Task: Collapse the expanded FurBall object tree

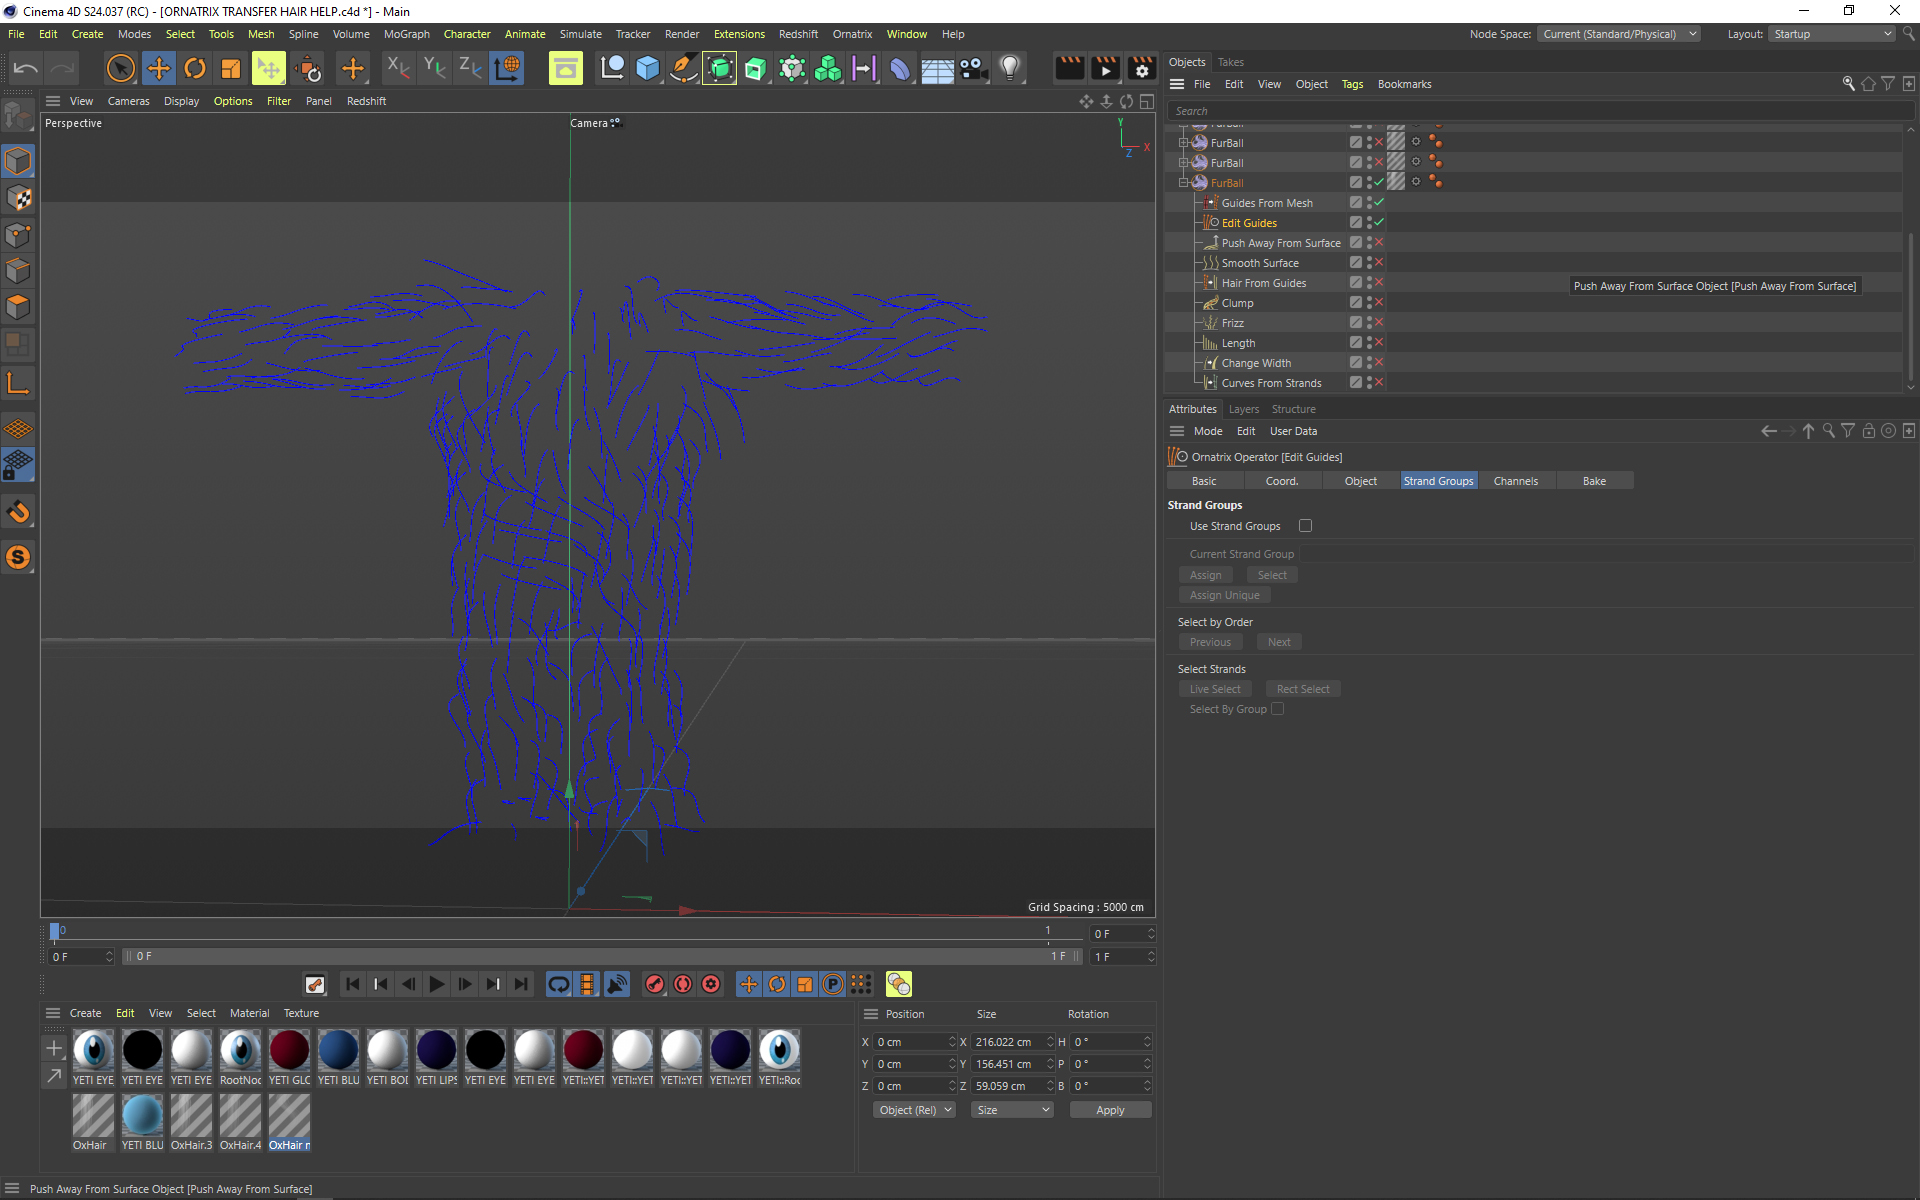Action: (1183, 183)
